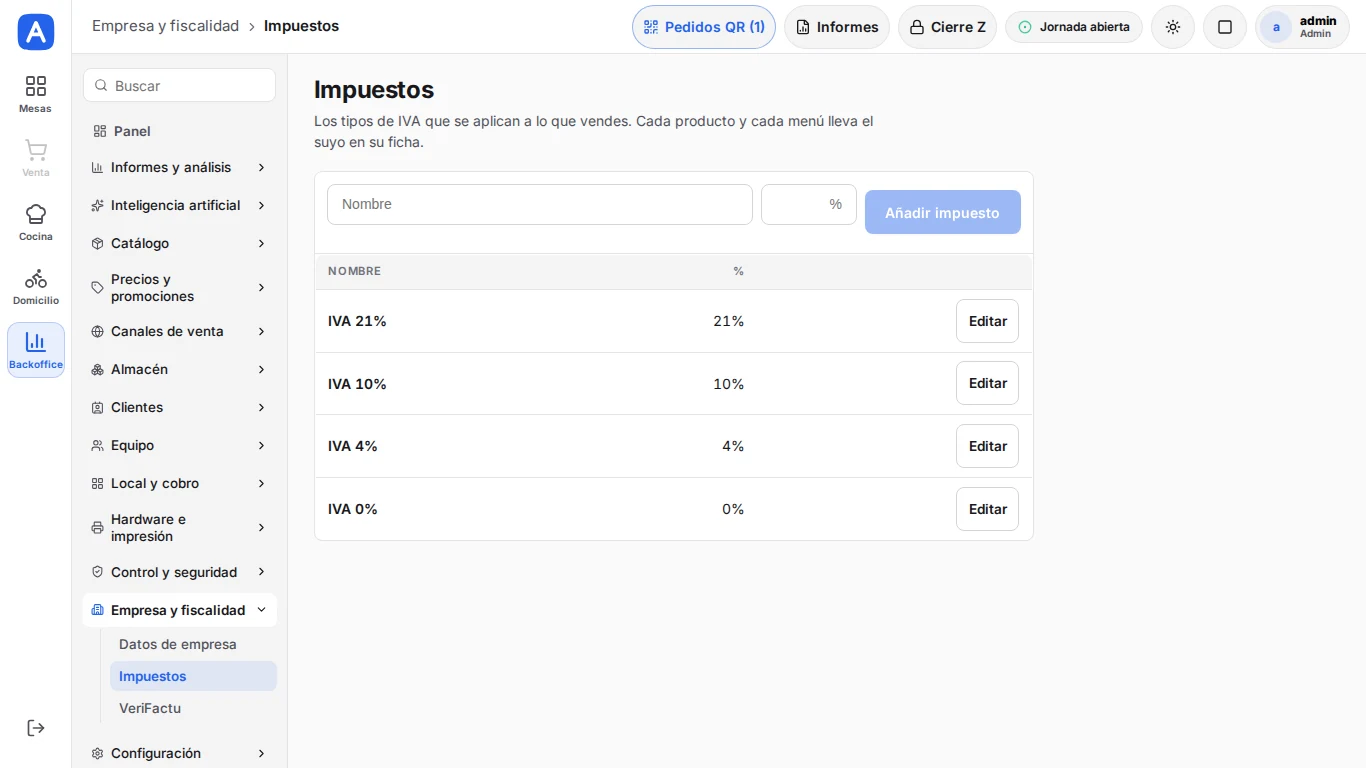Select the Backoffice chart icon
The width and height of the screenshot is (1366, 768).
[x=36, y=350]
